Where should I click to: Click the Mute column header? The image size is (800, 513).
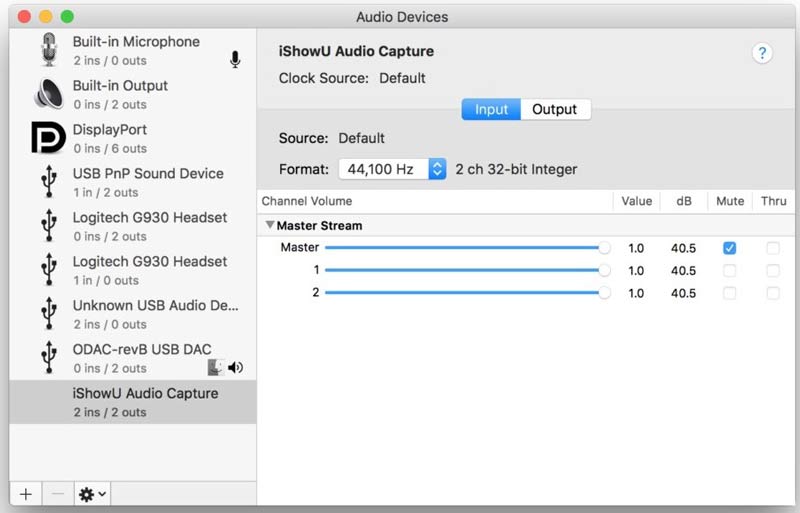pyautogui.click(x=730, y=201)
